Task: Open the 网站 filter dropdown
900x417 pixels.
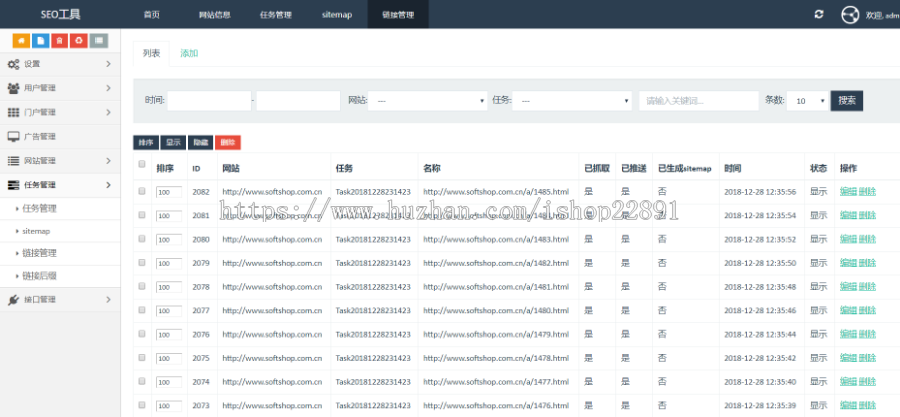Action: 428,101
